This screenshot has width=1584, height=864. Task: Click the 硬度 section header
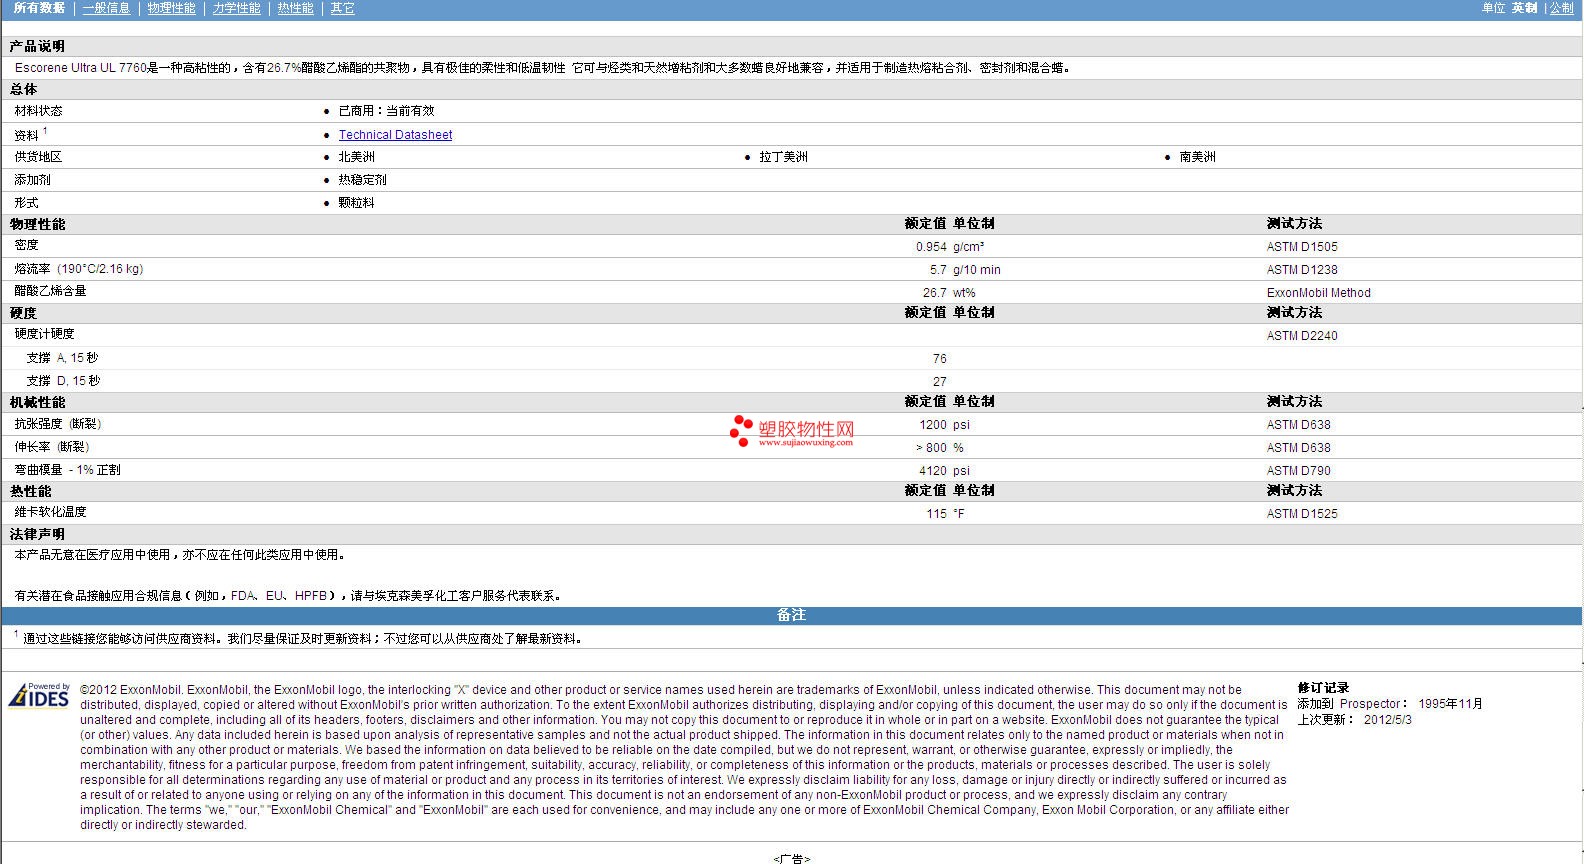[x=23, y=313]
